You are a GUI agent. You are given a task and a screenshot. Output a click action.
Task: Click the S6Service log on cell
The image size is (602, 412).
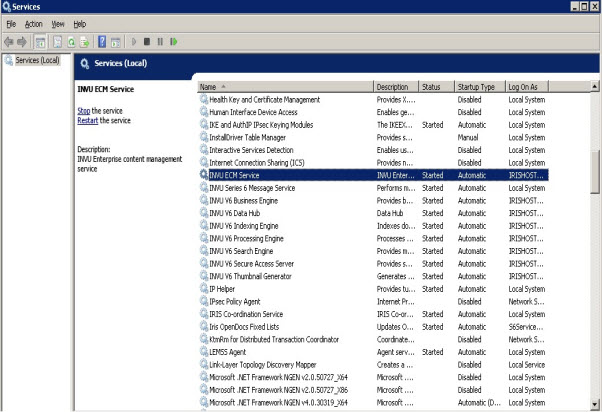[x=526, y=327]
